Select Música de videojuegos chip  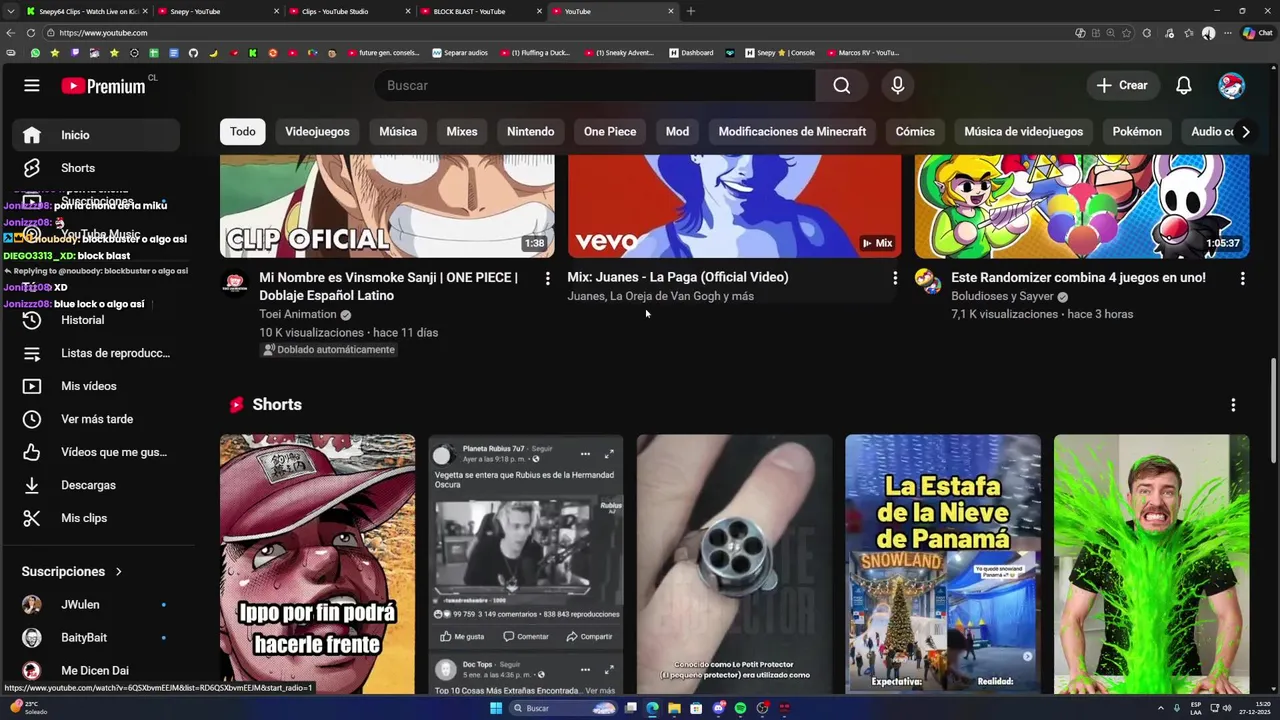1023,132
